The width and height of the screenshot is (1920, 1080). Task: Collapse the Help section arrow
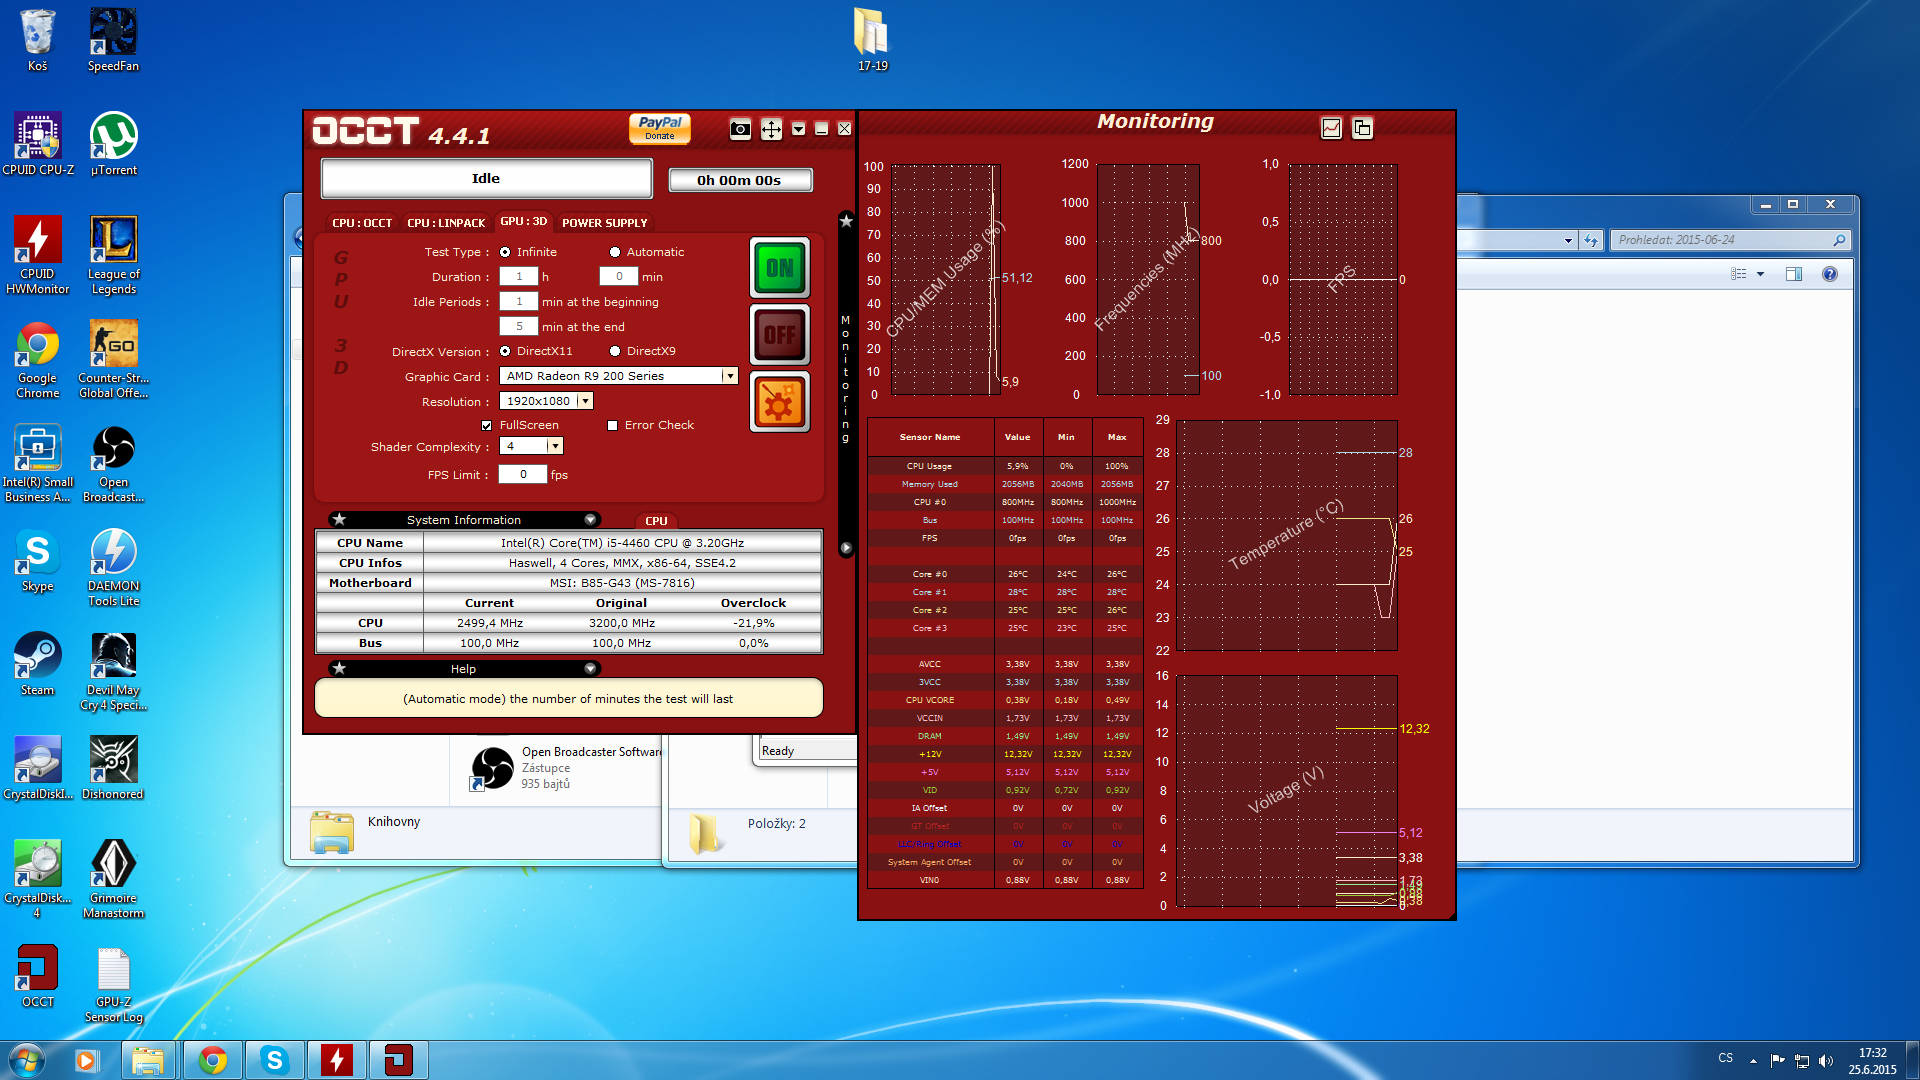tap(590, 668)
